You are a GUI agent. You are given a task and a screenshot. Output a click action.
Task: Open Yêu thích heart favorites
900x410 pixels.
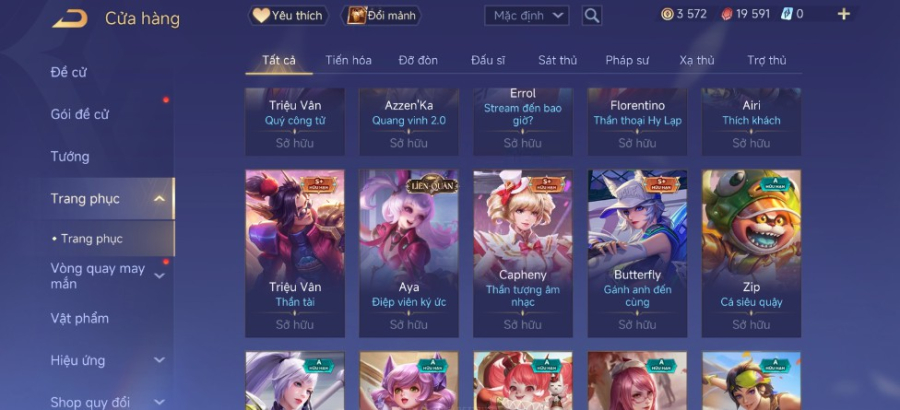[288, 16]
